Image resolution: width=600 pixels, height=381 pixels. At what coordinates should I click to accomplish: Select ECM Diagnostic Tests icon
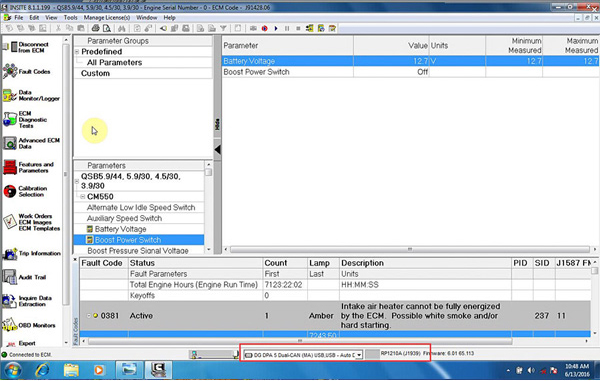[x=10, y=119]
